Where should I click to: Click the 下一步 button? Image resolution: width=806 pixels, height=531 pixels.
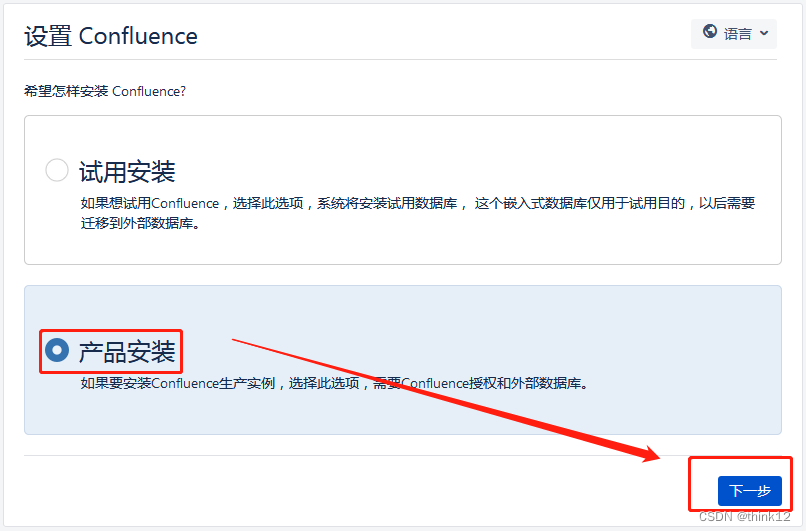pyautogui.click(x=749, y=490)
